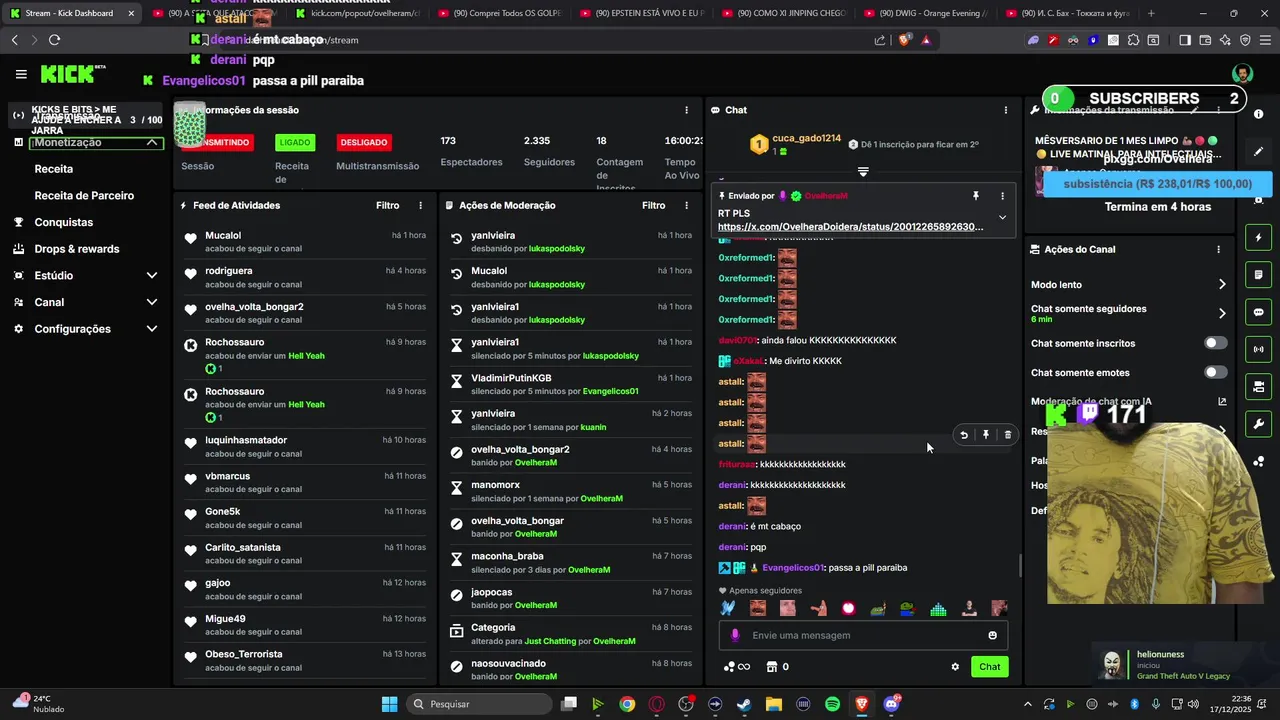Open user avatar at top right
1280x720 pixels.
click(x=1242, y=74)
